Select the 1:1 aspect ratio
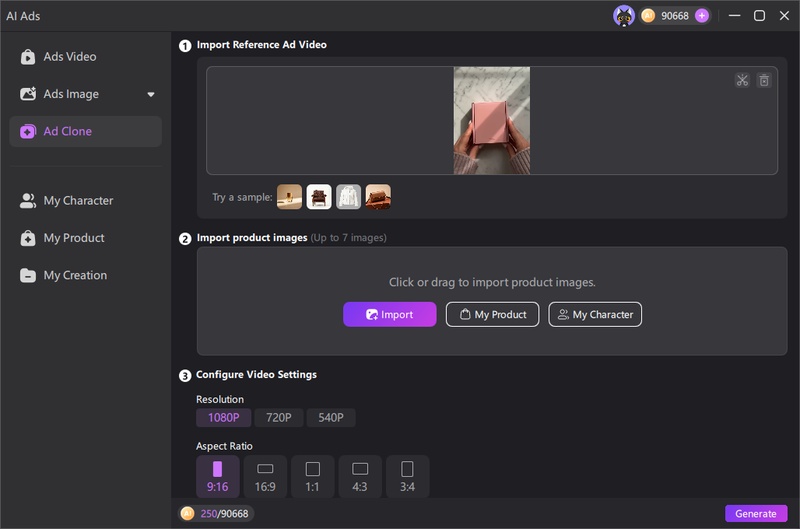This screenshot has width=800, height=529. click(x=312, y=476)
